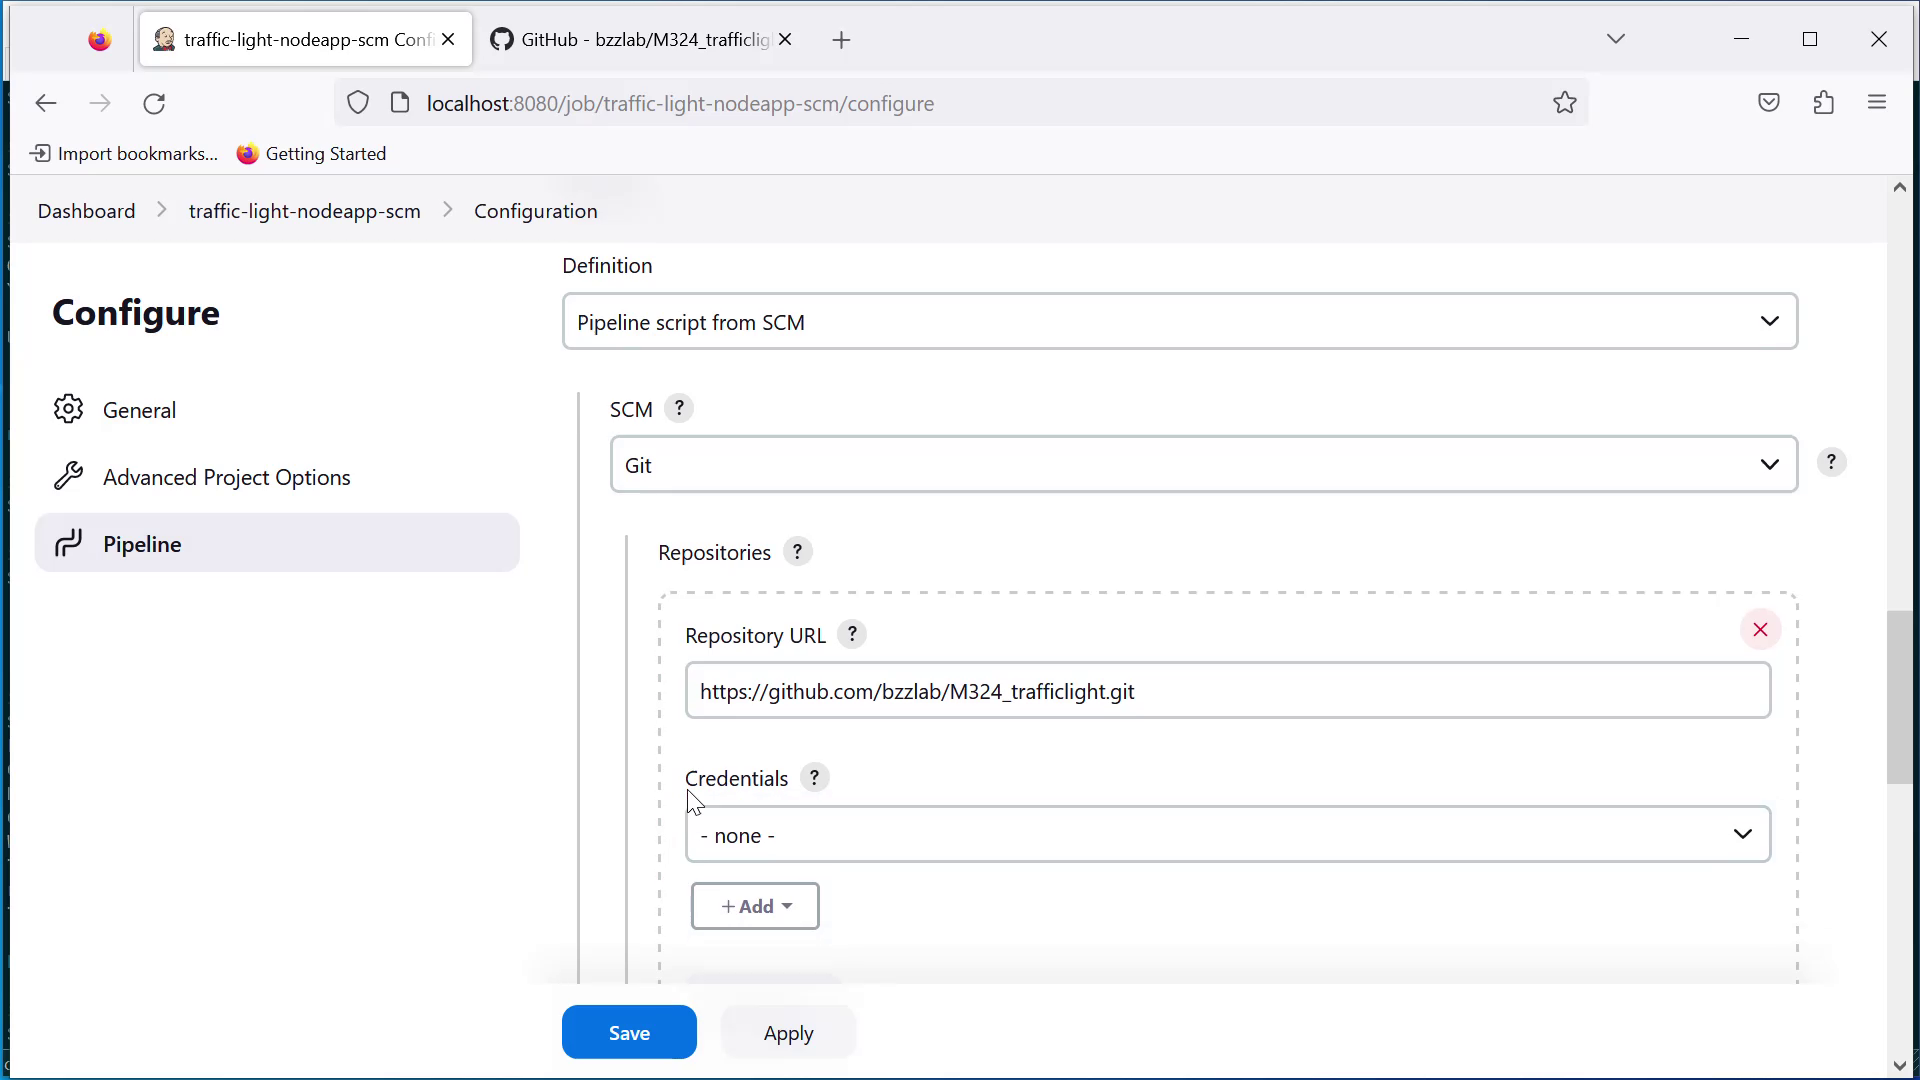Click the SCM help question mark icon
1920x1080 pixels.
[679, 409]
